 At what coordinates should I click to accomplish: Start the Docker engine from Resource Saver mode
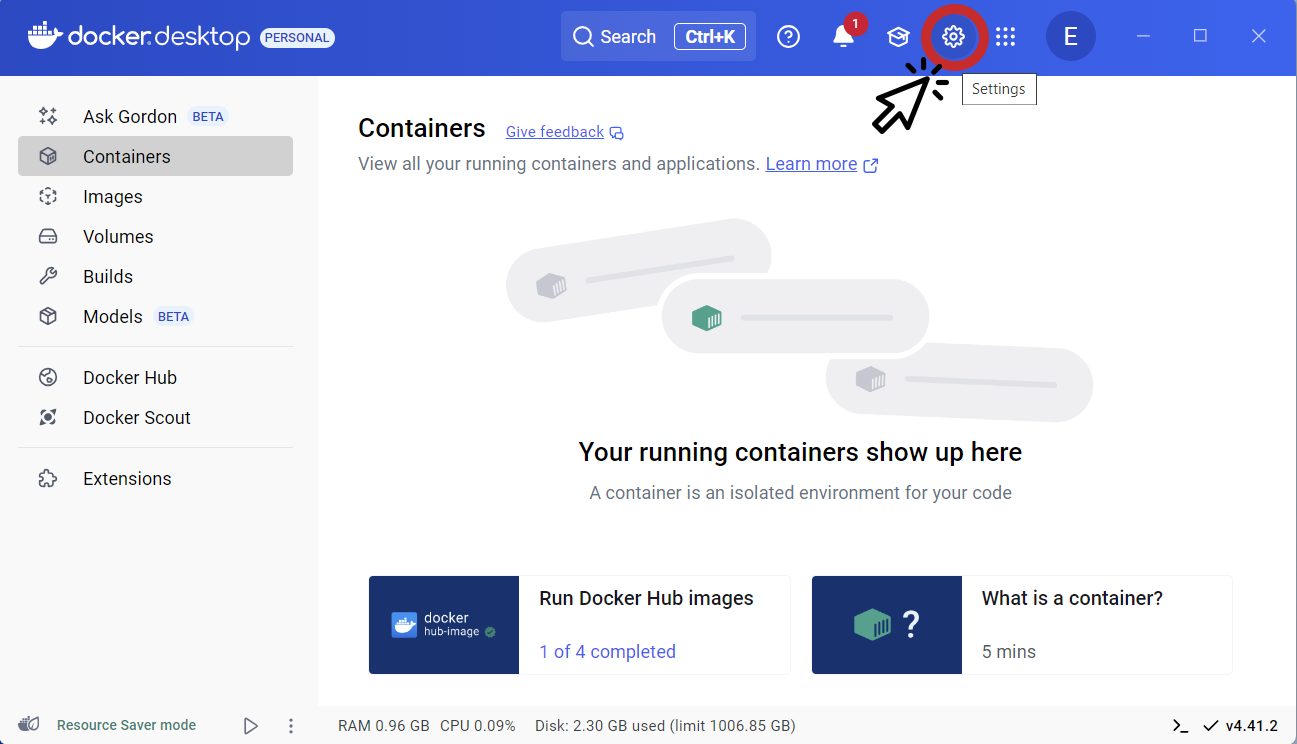pos(250,725)
